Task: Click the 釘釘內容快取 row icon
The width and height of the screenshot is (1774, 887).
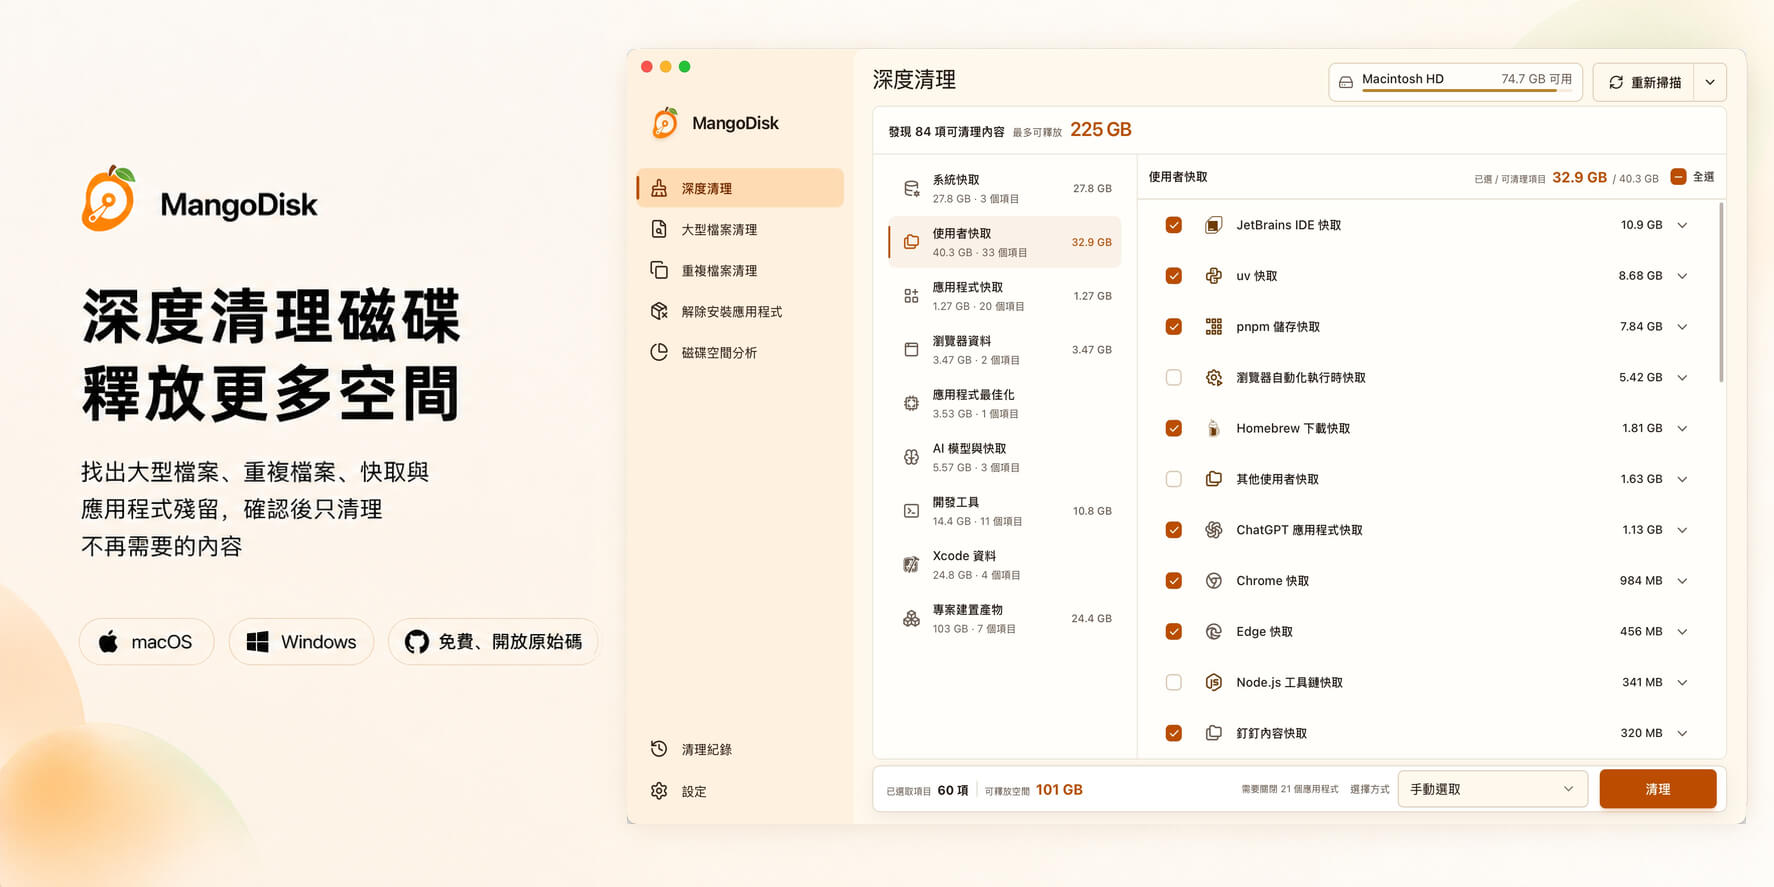Action: click(x=1213, y=733)
